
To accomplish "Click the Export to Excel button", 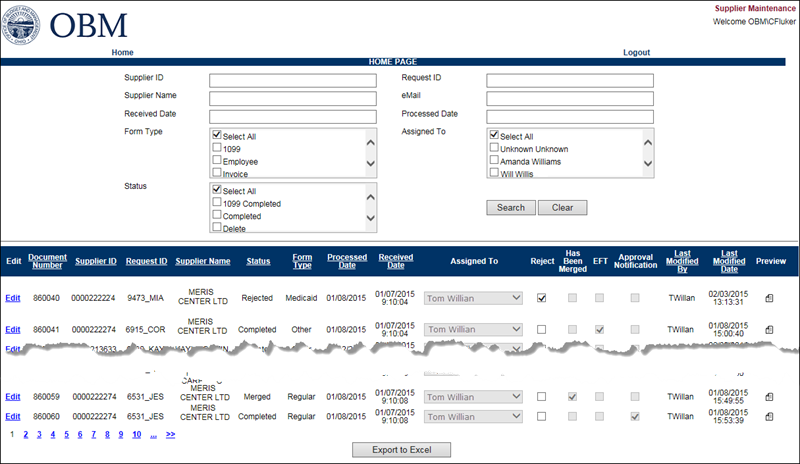I will [x=401, y=450].
